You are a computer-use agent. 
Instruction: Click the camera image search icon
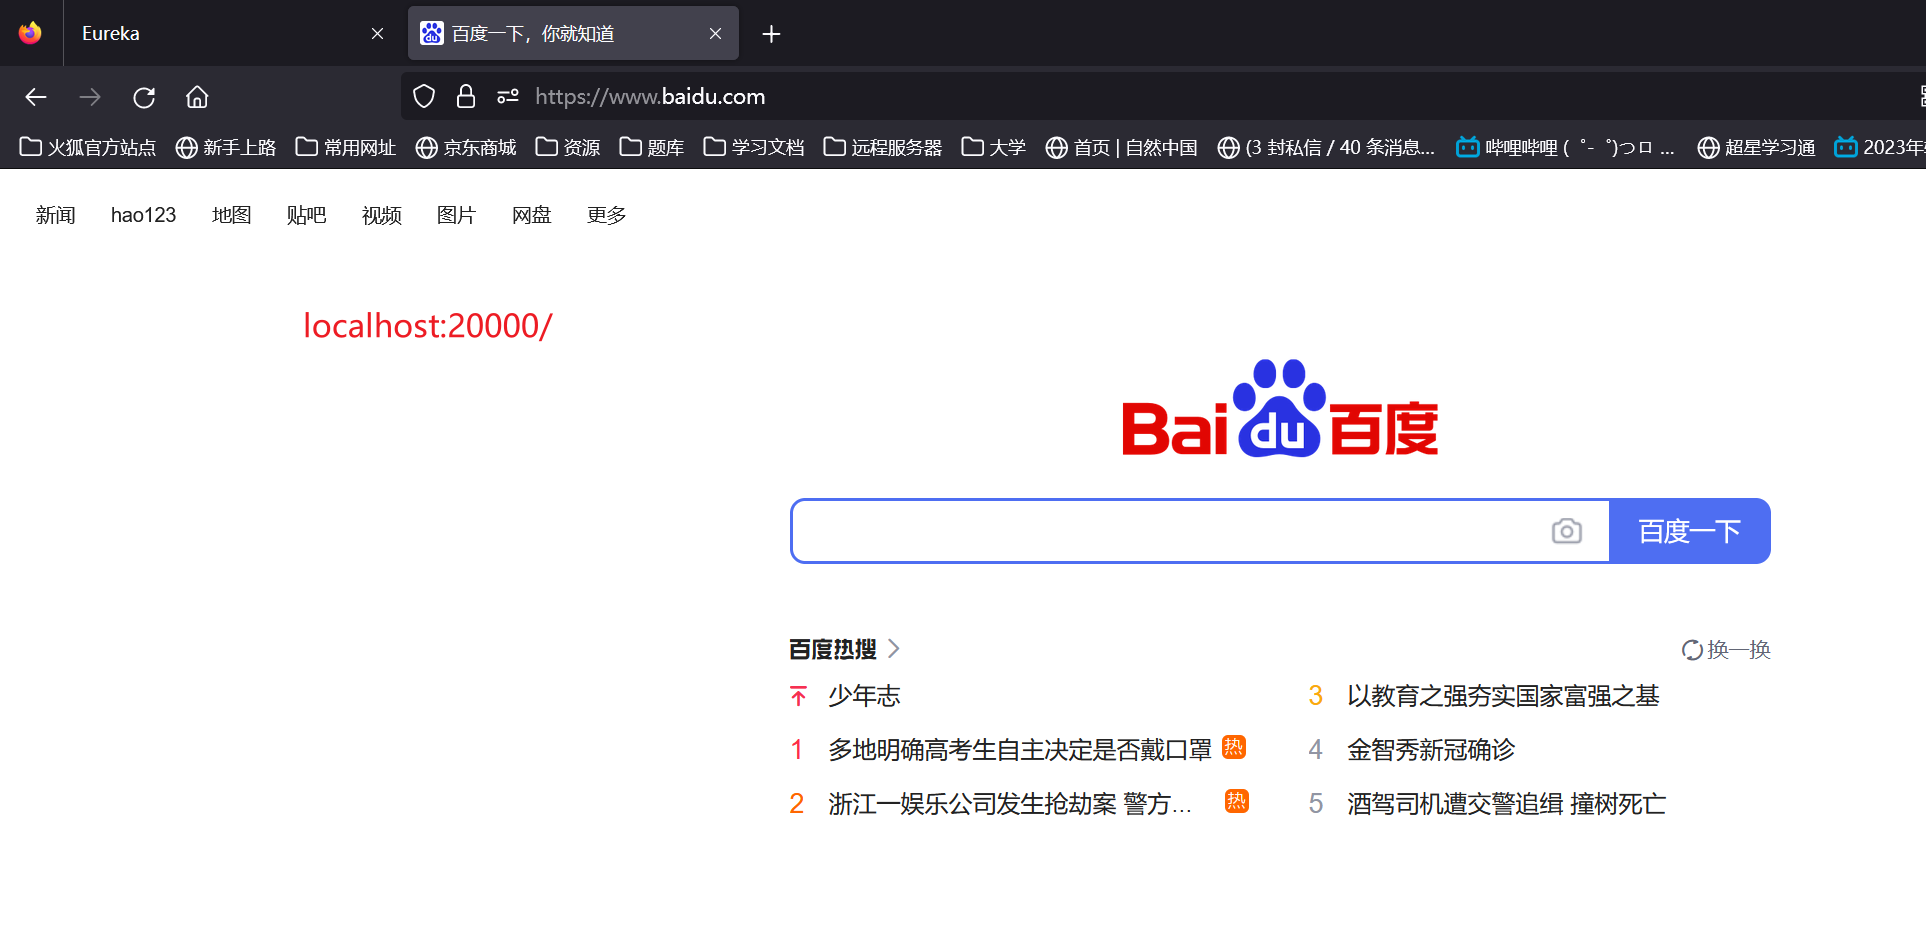tap(1567, 531)
